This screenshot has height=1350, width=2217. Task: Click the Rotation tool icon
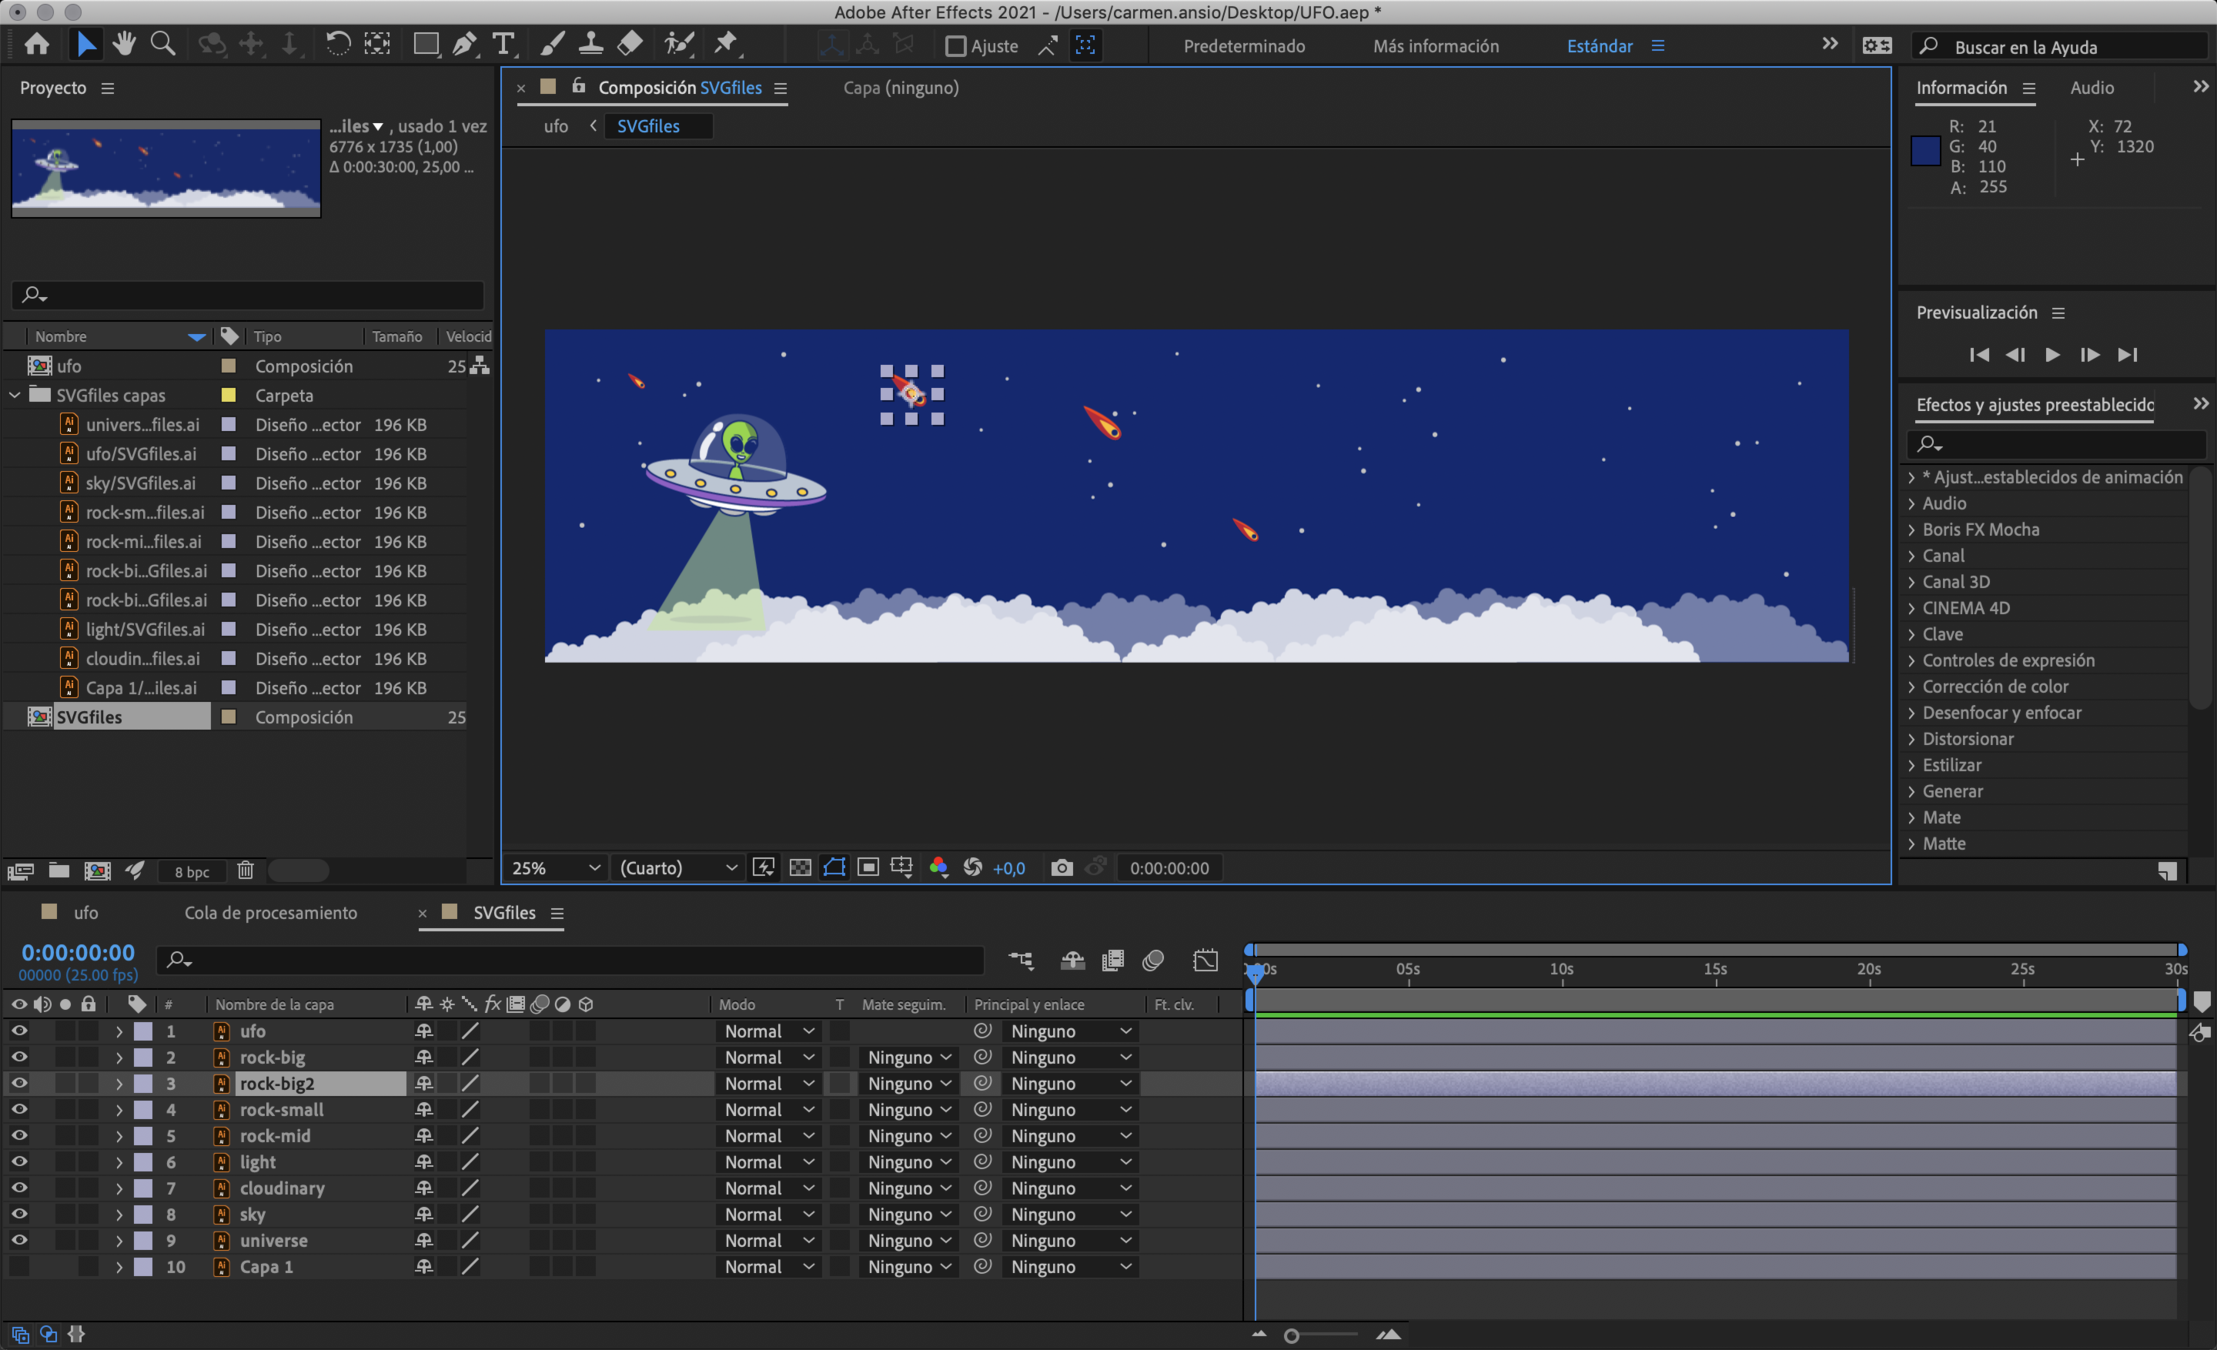tap(338, 45)
